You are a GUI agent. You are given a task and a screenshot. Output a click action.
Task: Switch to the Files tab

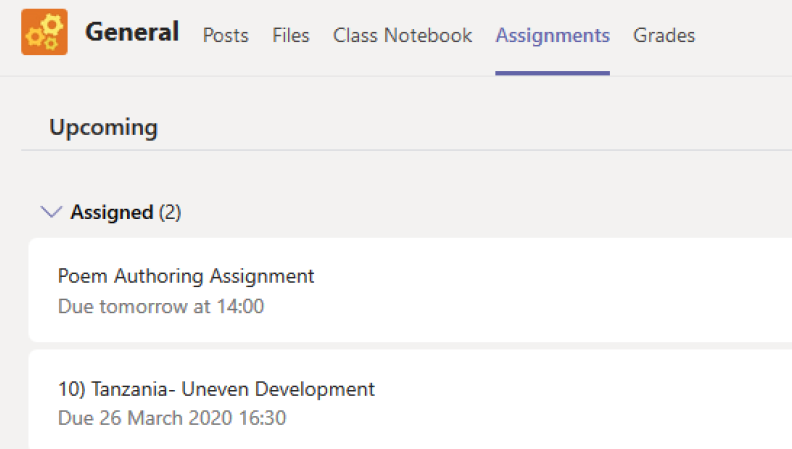(x=291, y=35)
